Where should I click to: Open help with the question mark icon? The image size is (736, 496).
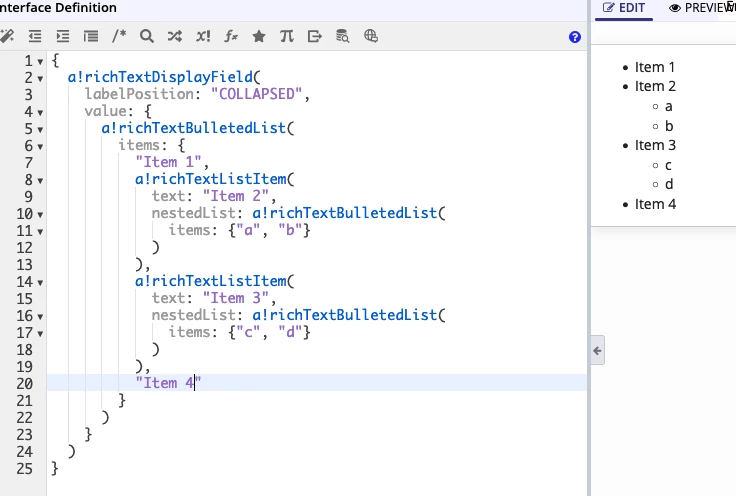coord(575,37)
